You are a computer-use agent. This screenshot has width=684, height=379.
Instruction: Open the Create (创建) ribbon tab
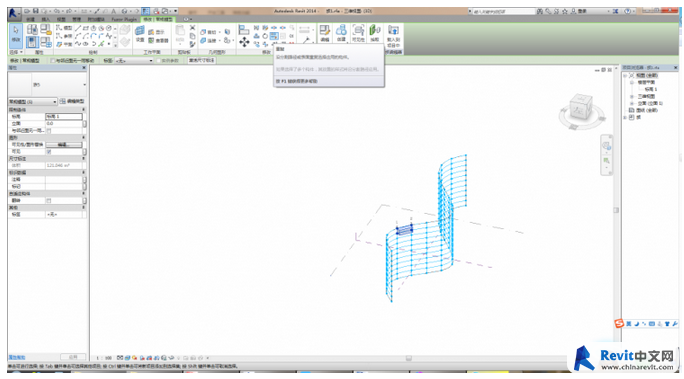coord(30,19)
